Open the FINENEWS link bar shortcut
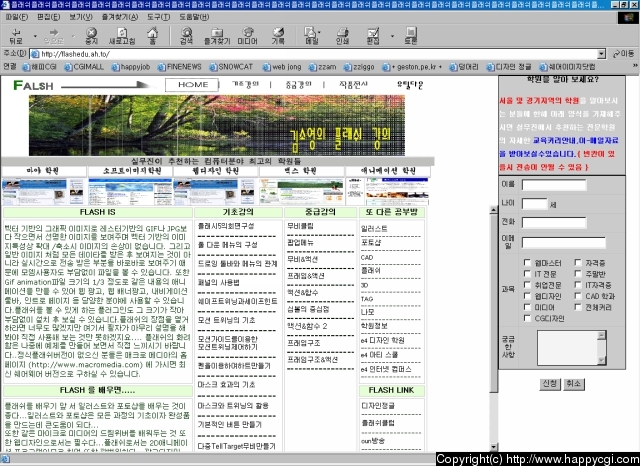 (x=180, y=67)
